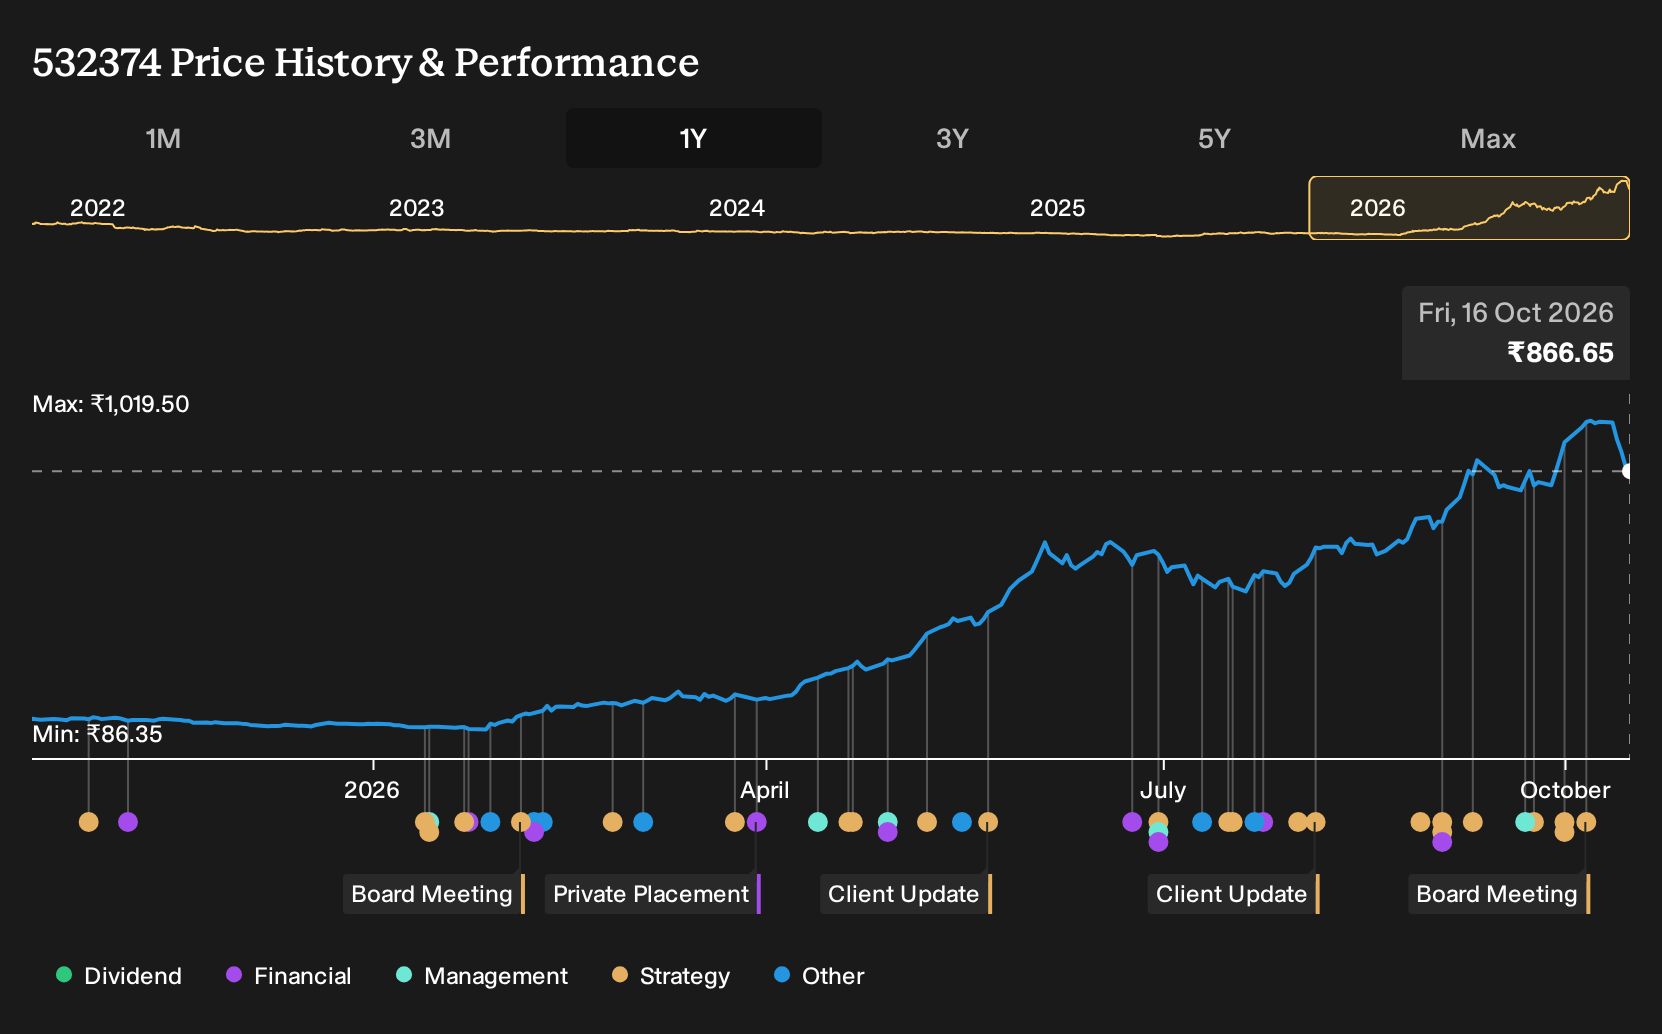
Task: Select the active 1Y range tab
Action: tap(694, 138)
